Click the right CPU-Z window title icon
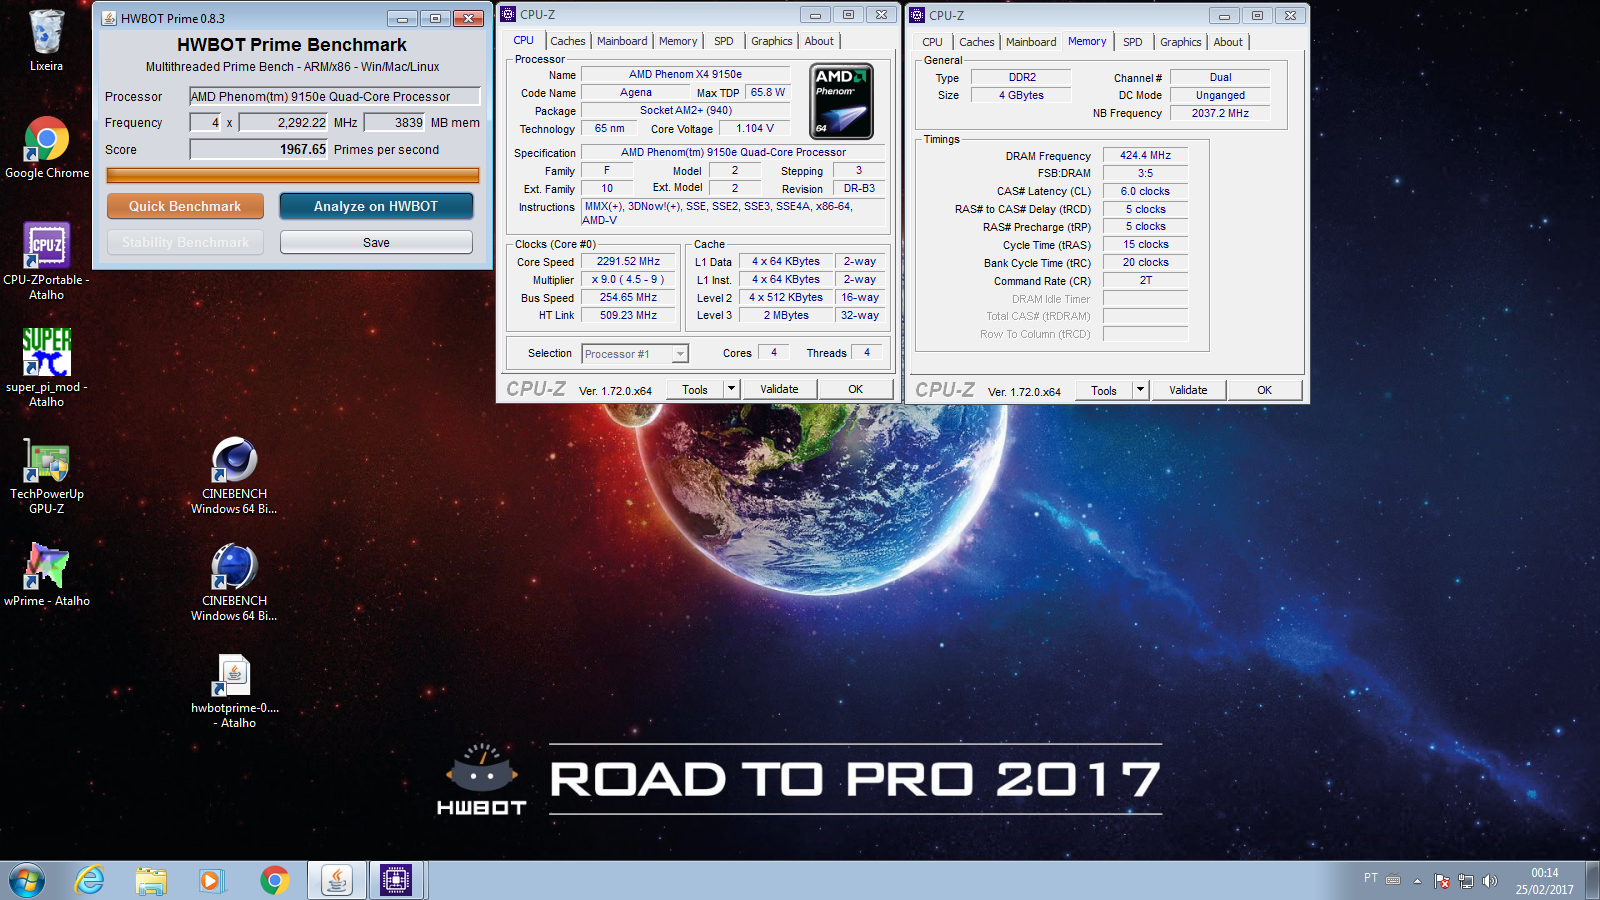 pos(917,15)
